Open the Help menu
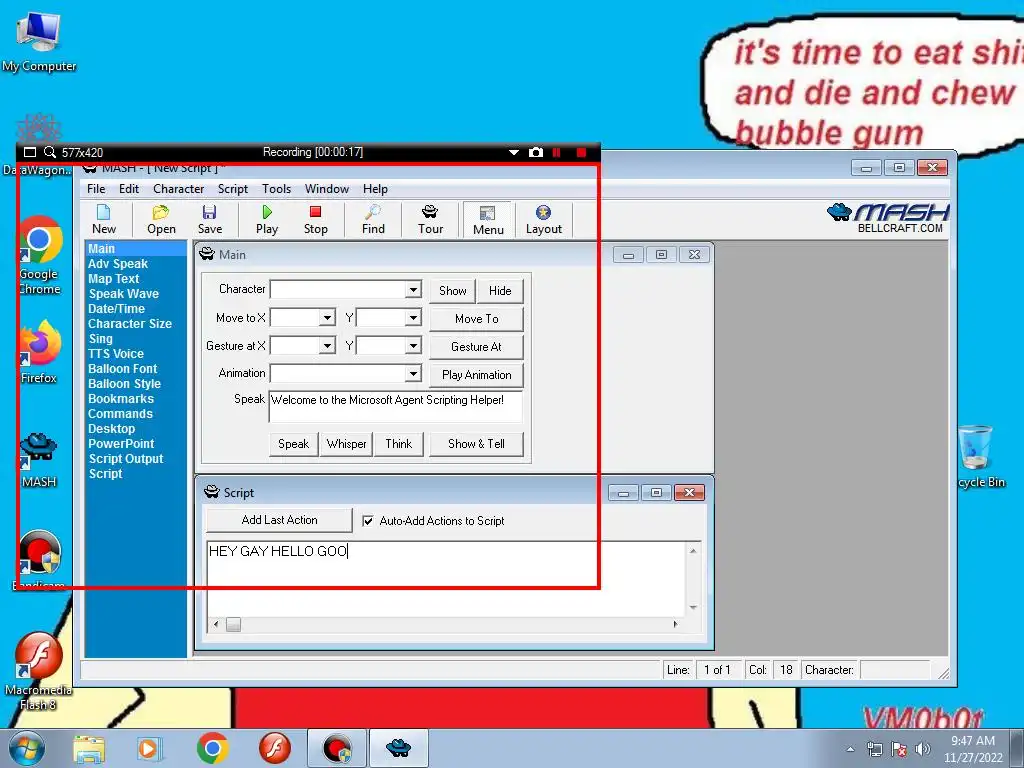This screenshot has height=768, width=1024. tap(375, 189)
